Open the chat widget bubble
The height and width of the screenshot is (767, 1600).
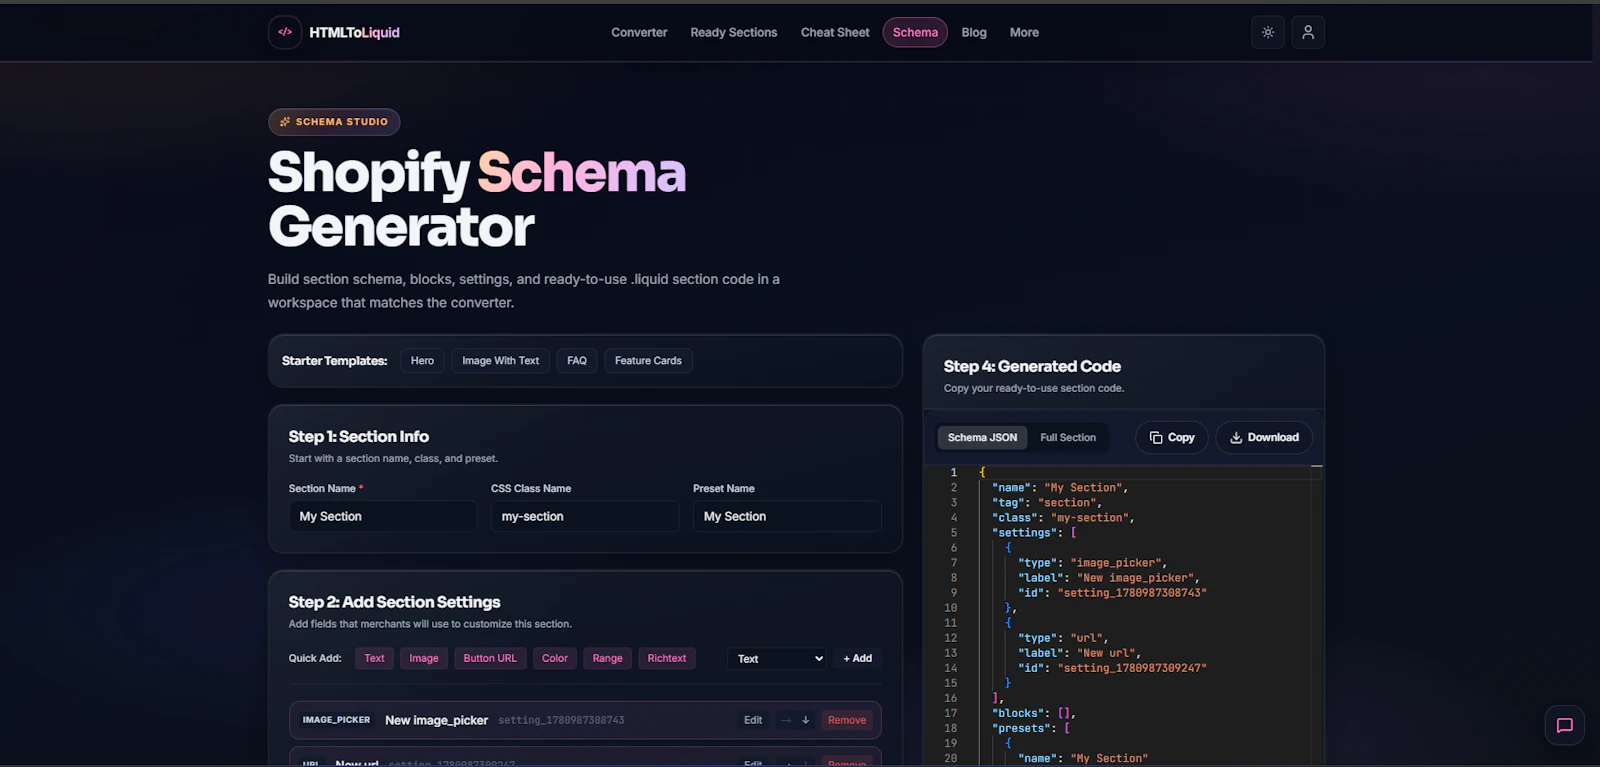[x=1565, y=725]
